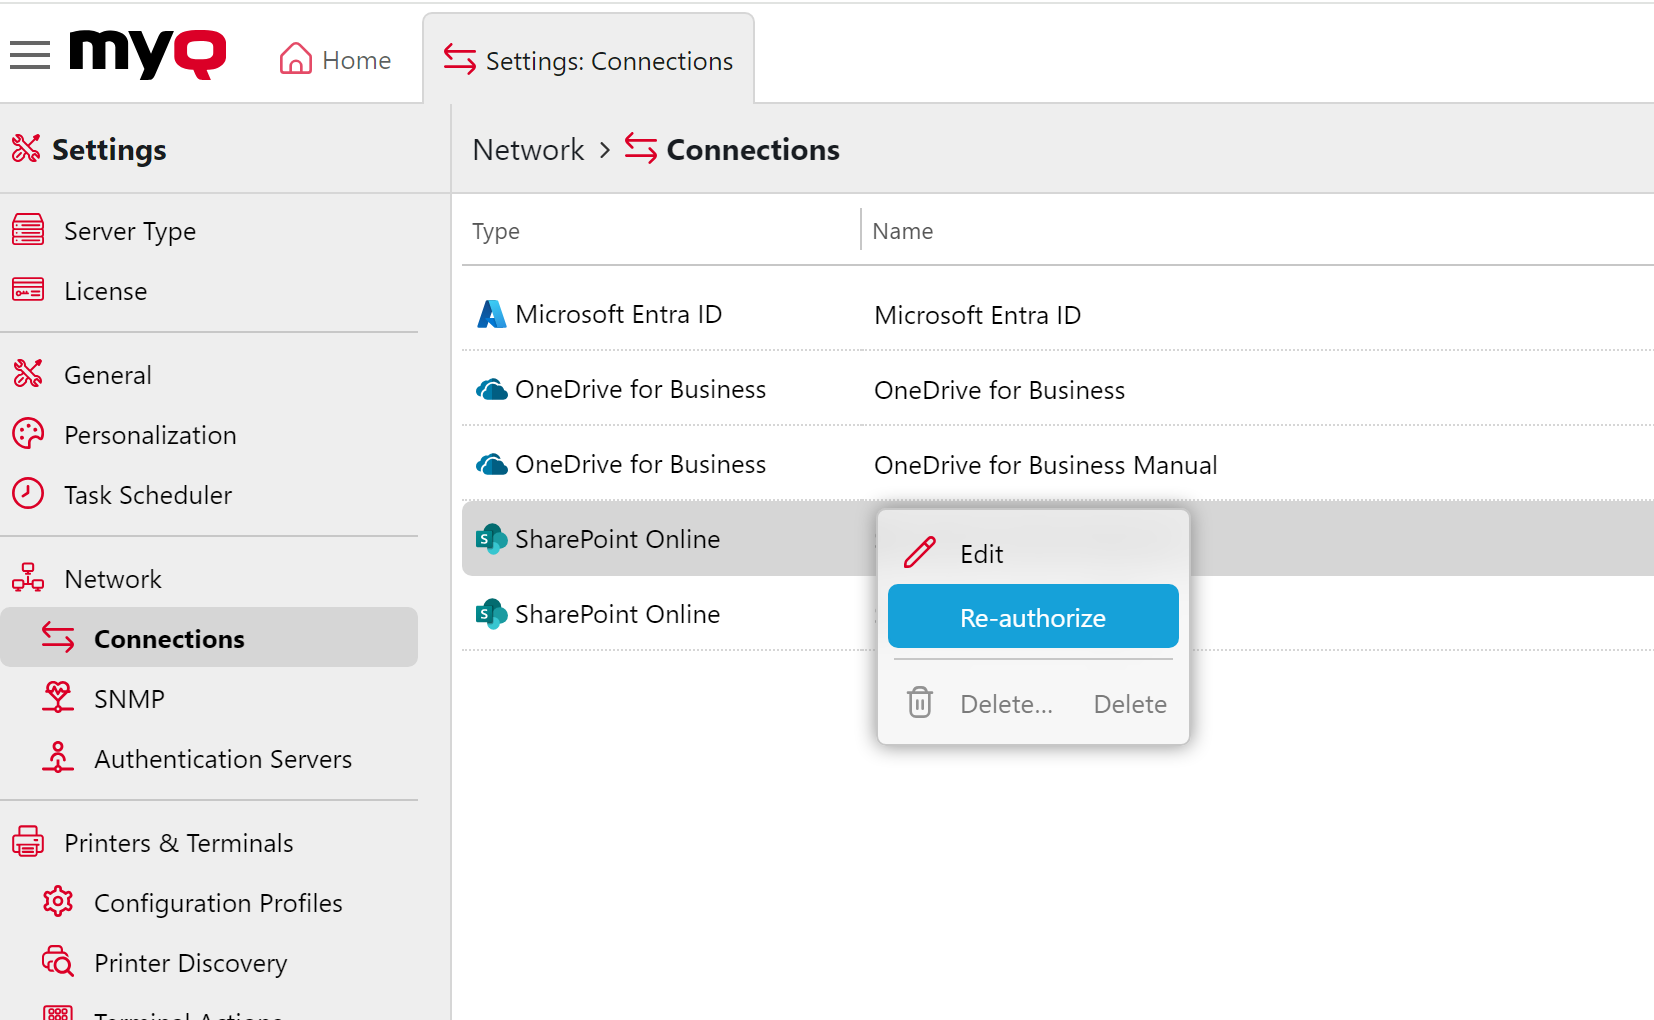The height and width of the screenshot is (1020, 1654).
Task: Open the Server Type settings icon
Action: click(x=27, y=230)
